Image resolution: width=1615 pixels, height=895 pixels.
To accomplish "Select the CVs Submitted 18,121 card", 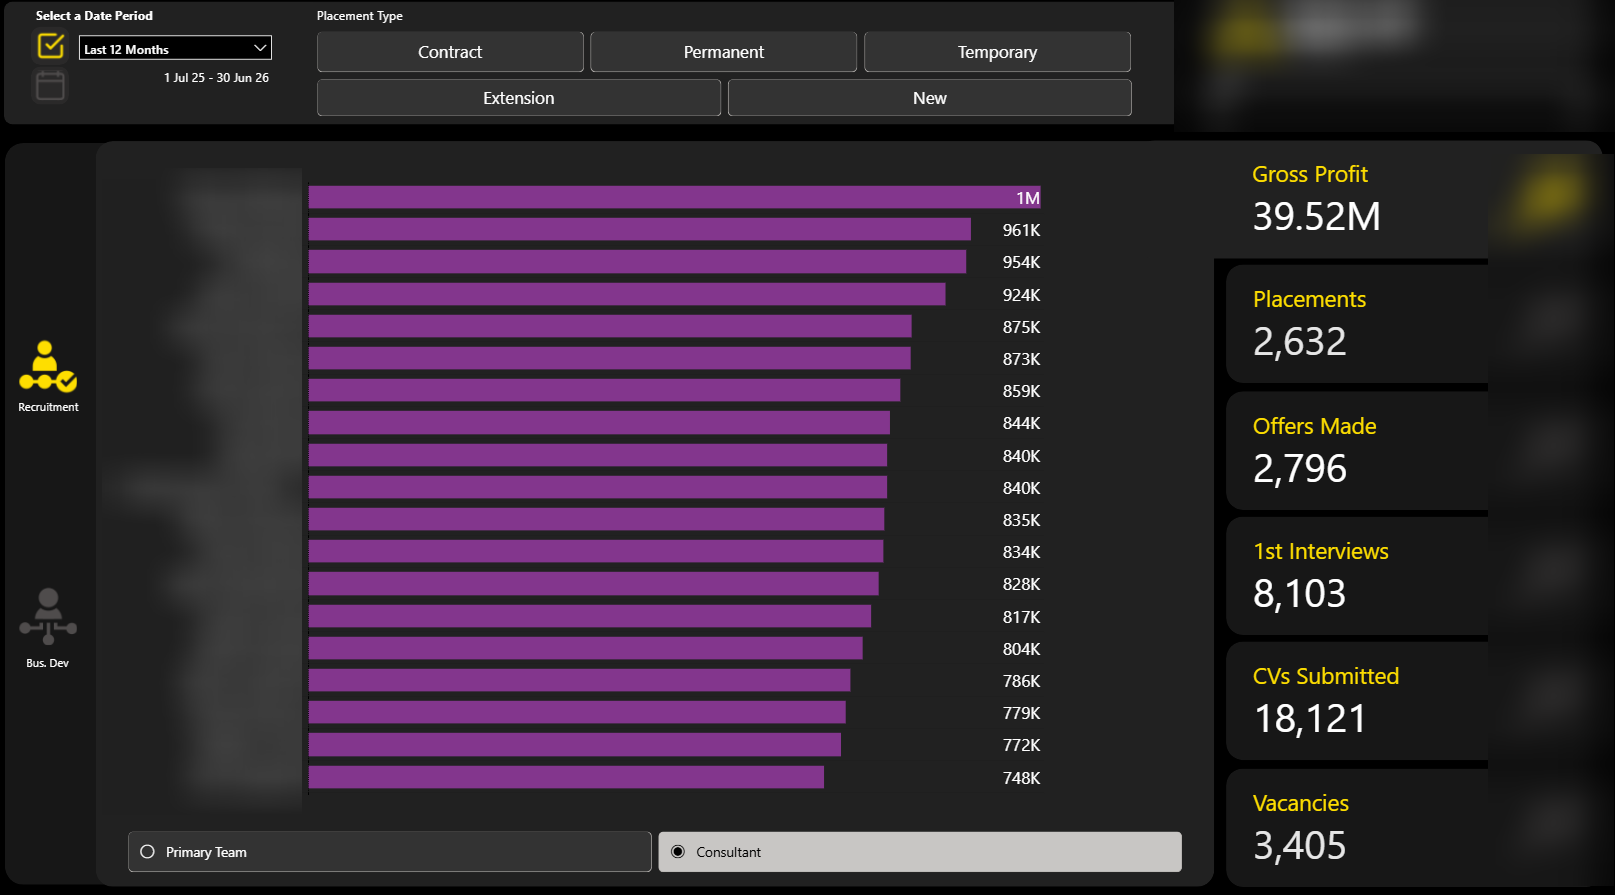I will 1357,701.
